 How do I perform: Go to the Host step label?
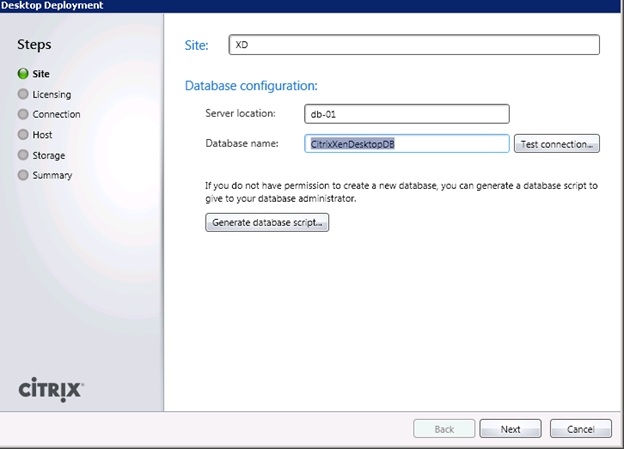click(x=42, y=135)
